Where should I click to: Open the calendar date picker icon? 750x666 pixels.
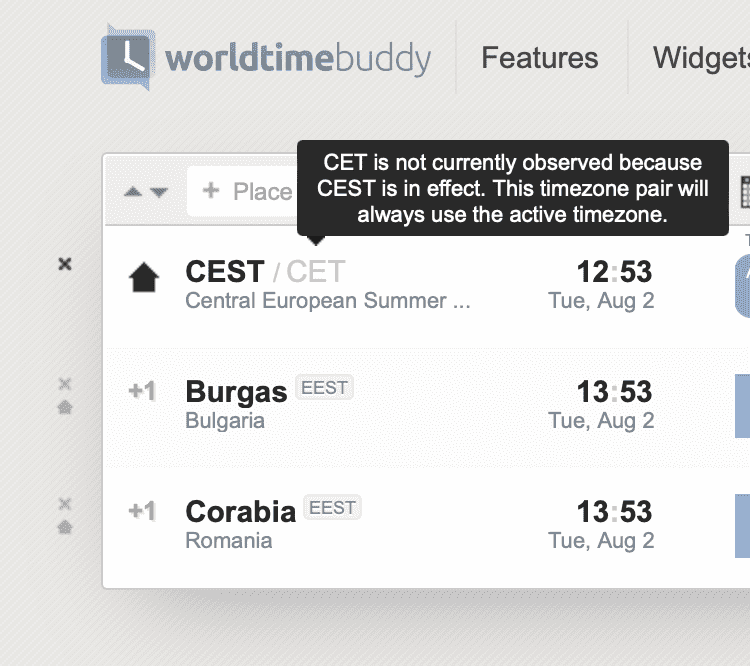pos(744,191)
